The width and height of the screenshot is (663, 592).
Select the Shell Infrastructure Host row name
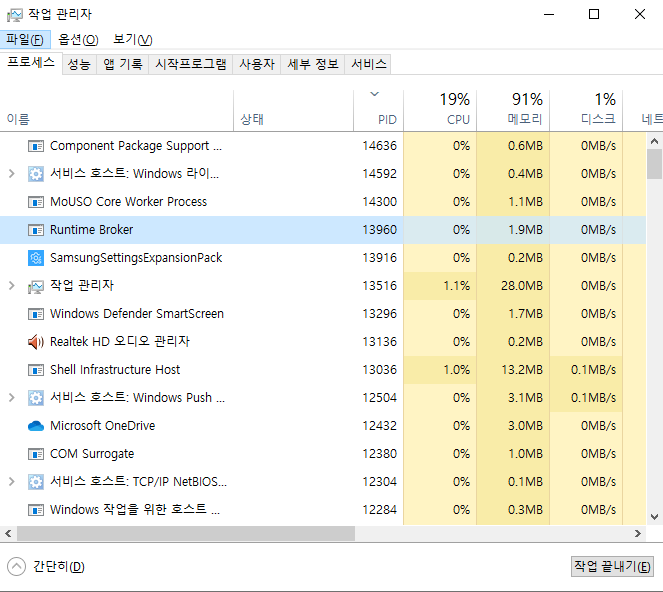click(115, 370)
